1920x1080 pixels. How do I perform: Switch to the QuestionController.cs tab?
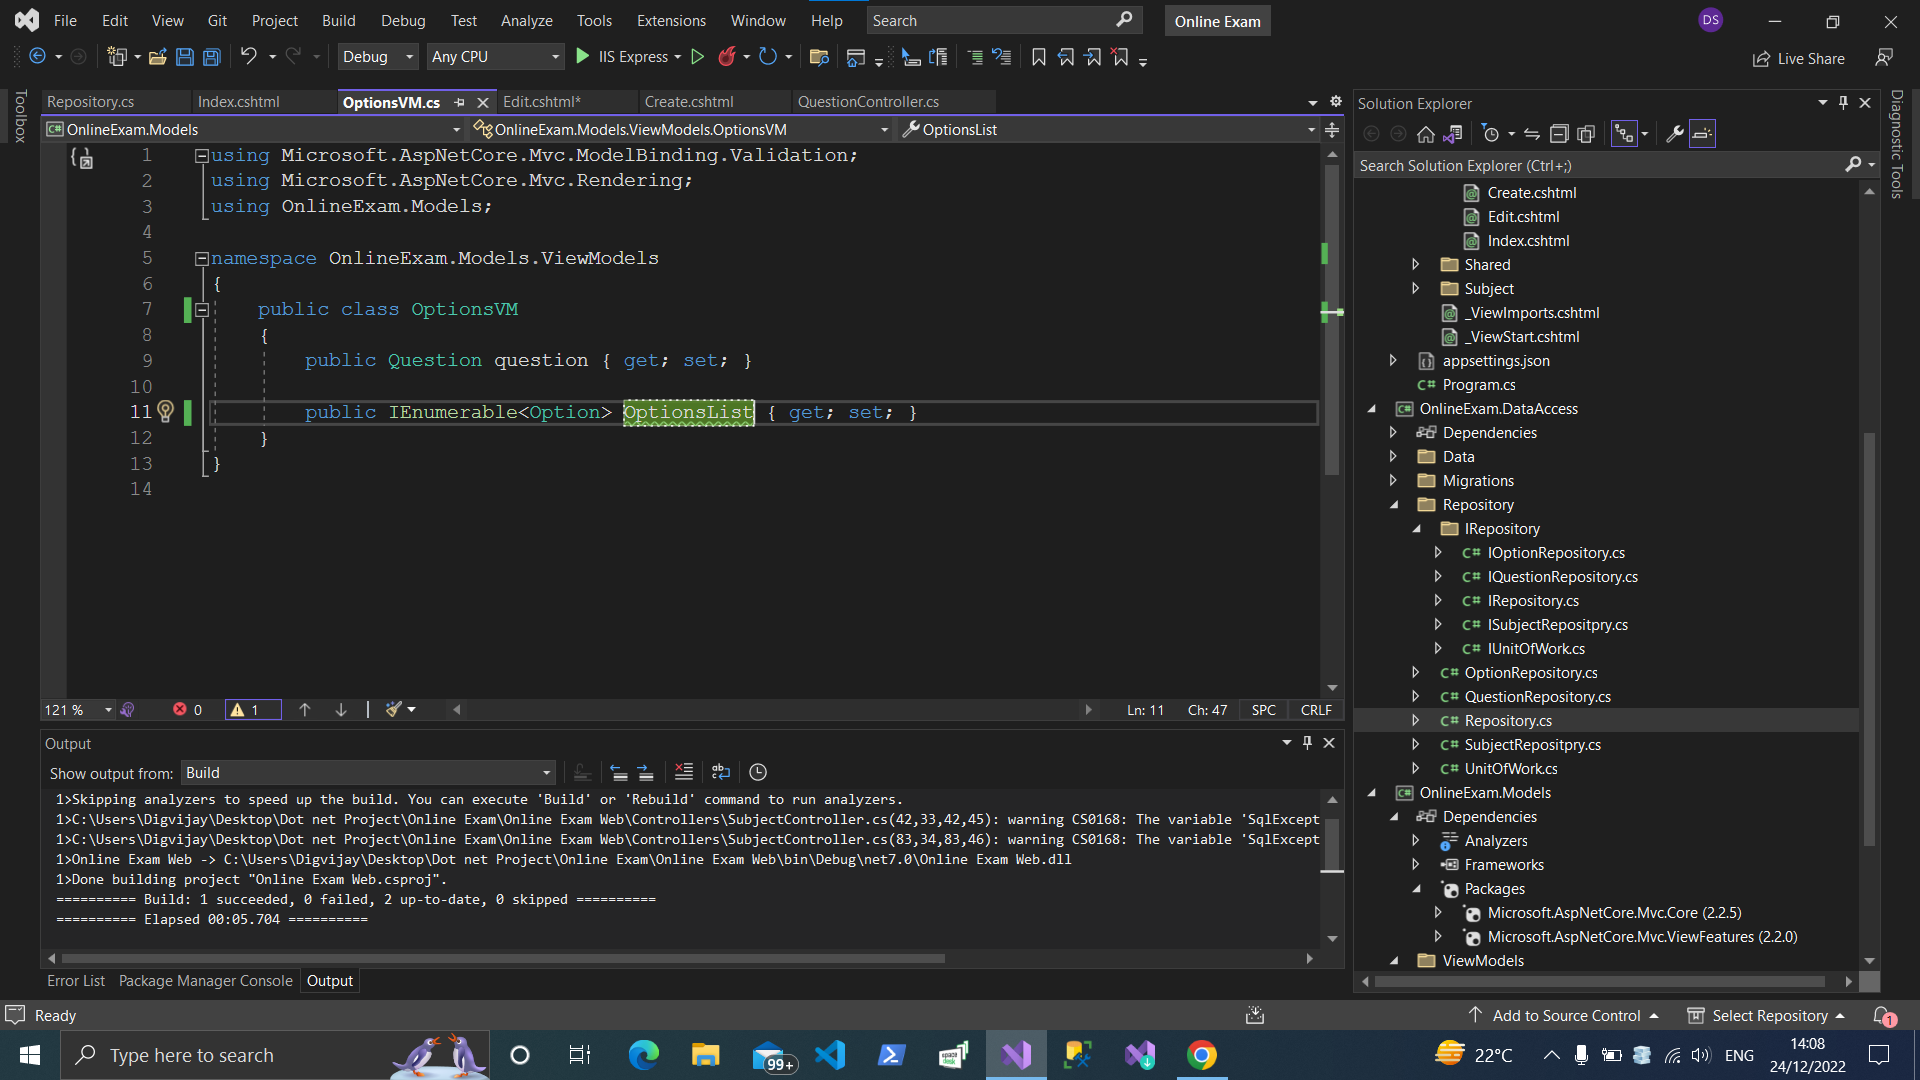[x=868, y=102]
